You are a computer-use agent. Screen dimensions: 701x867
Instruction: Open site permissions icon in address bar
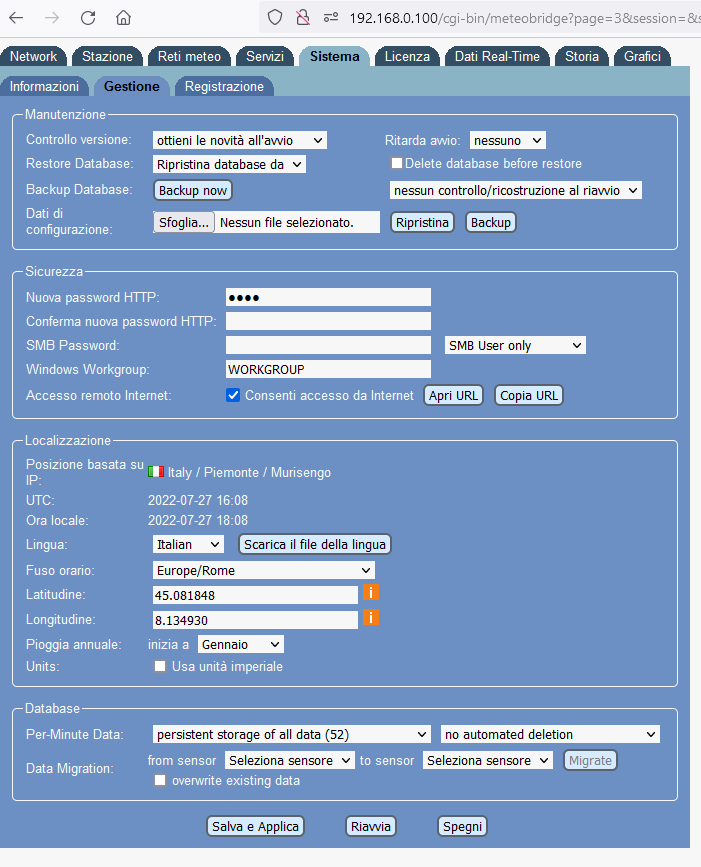tap(331, 18)
